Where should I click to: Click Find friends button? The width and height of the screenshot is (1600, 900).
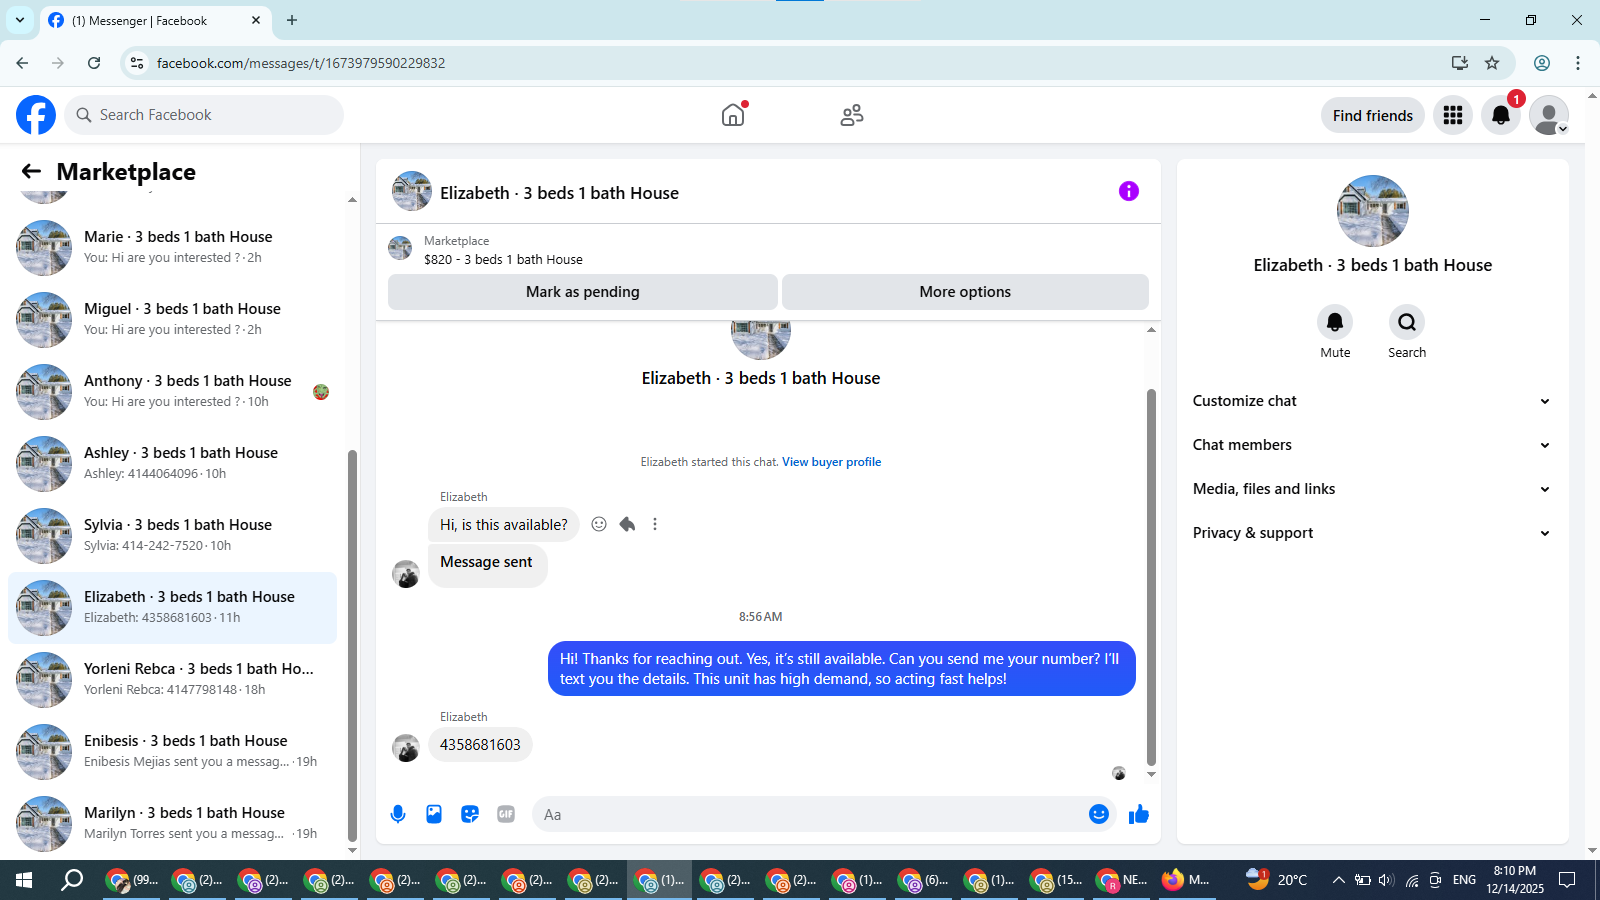click(1373, 115)
